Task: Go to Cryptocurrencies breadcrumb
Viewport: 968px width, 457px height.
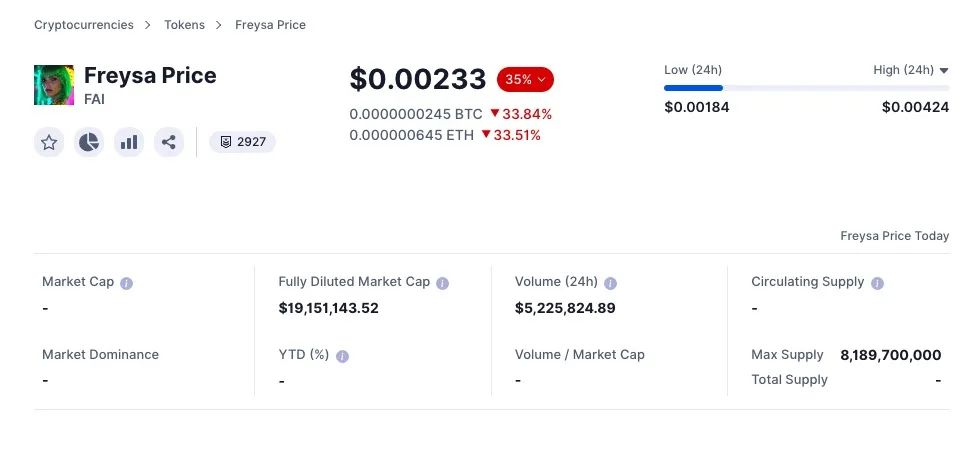Action: (x=82, y=24)
